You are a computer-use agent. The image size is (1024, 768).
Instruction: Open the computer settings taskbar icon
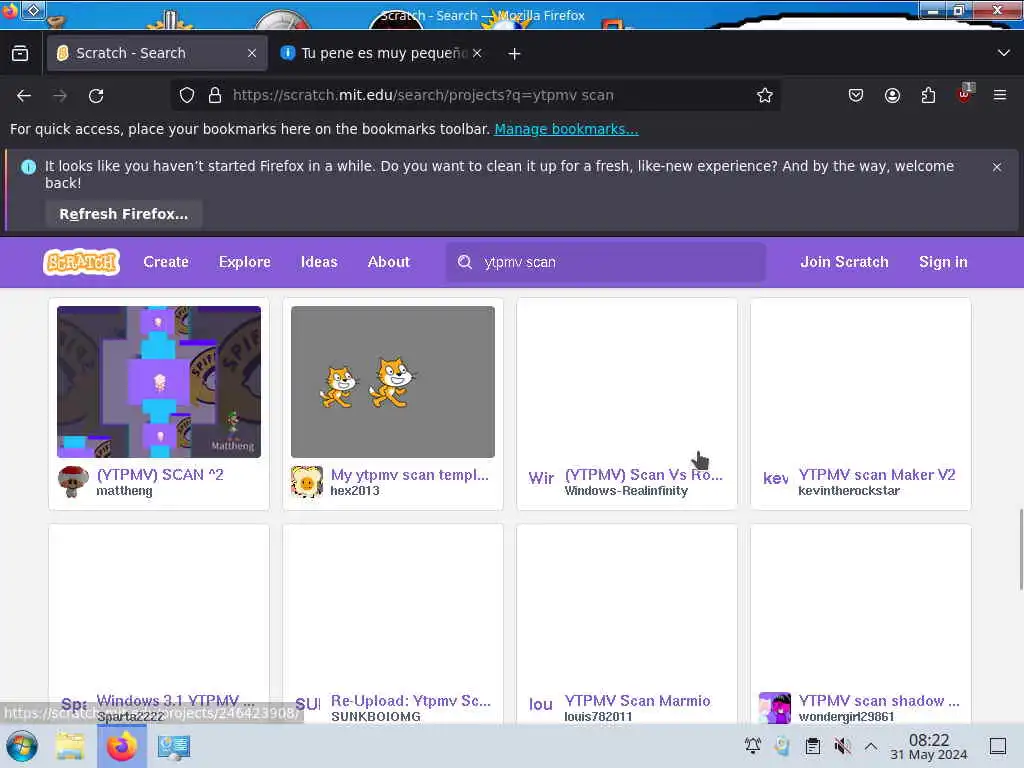coord(174,746)
